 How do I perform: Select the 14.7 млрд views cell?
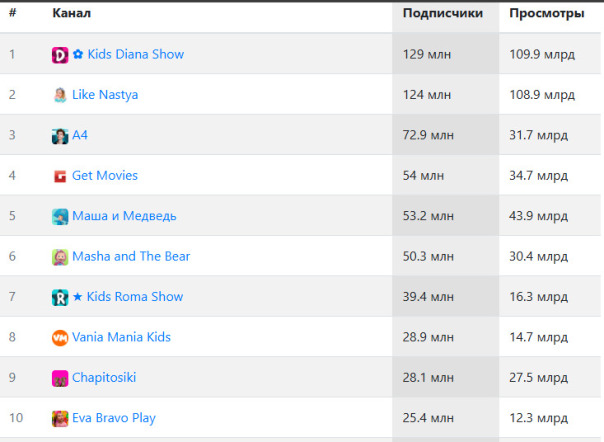[x=550, y=337]
